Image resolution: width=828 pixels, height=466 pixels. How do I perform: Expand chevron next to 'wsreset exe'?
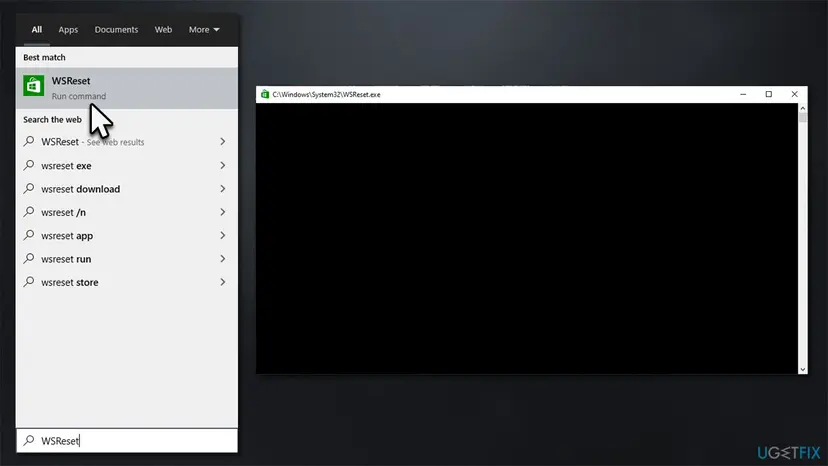click(x=223, y=165)
